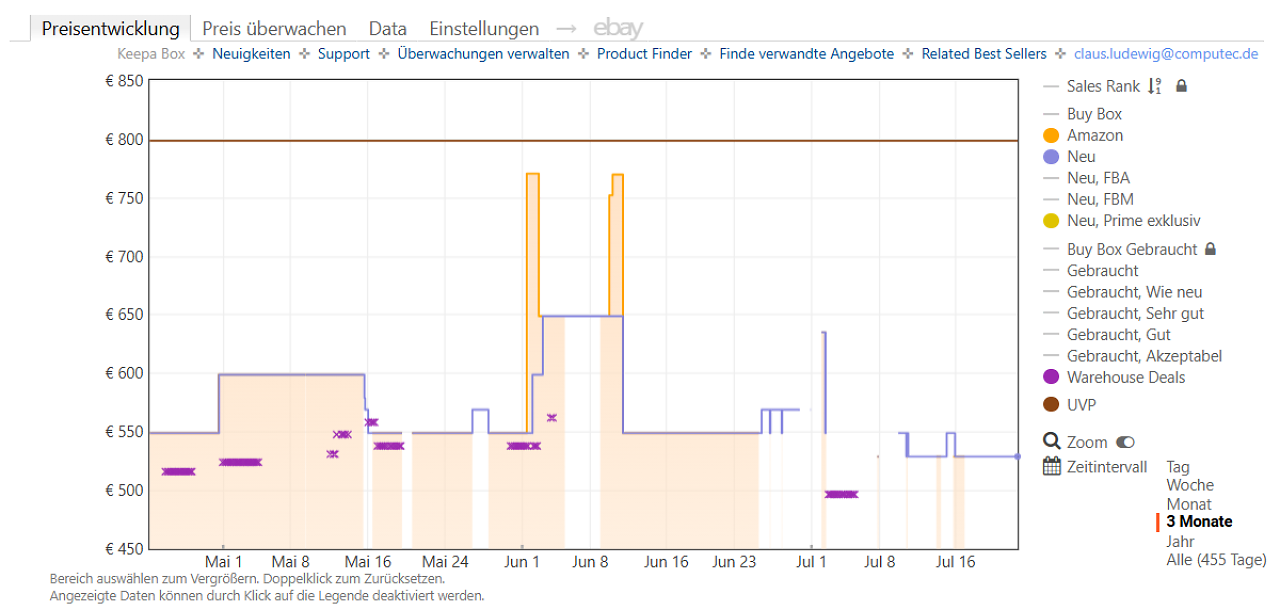
Task: Toggle the orange Amazon legend marker
Action: coord(1051,135)
